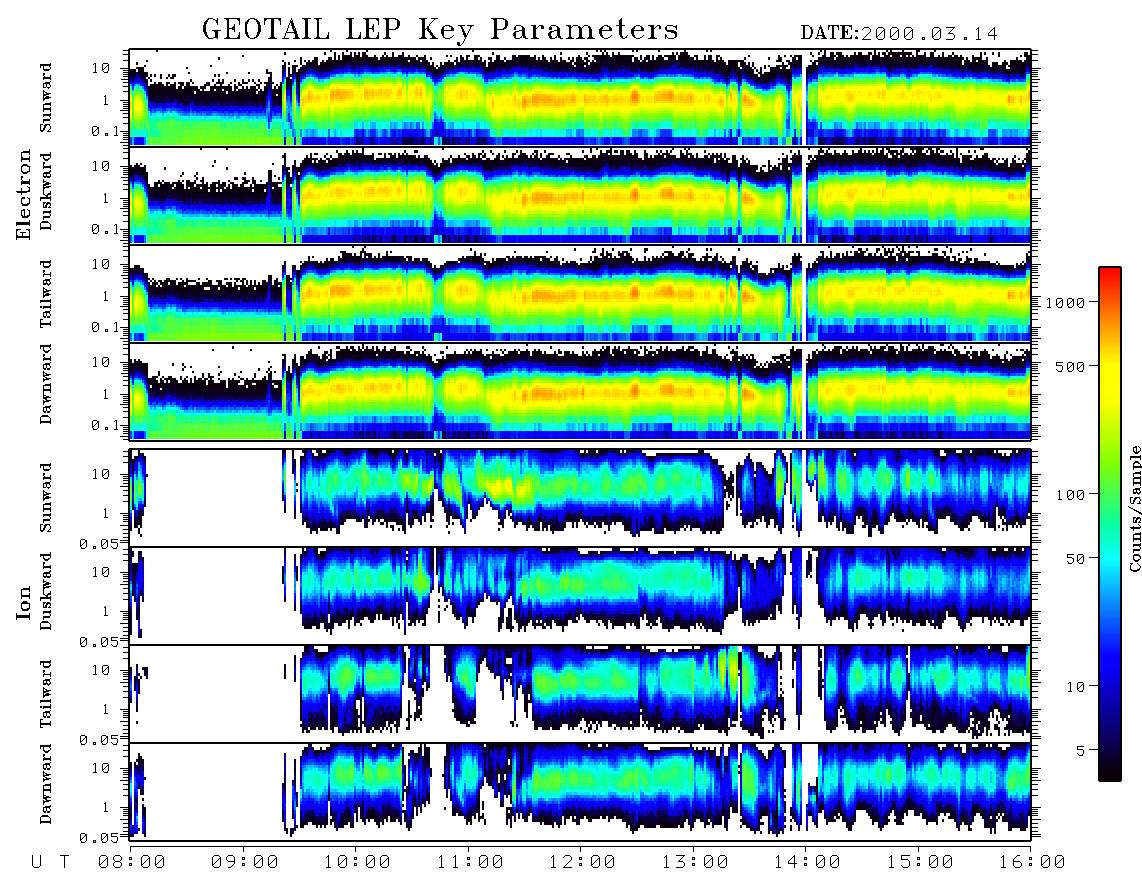1142x880 pixels.
Task: Pick the 14:00 time axis tick label
Action: [808, 863]
